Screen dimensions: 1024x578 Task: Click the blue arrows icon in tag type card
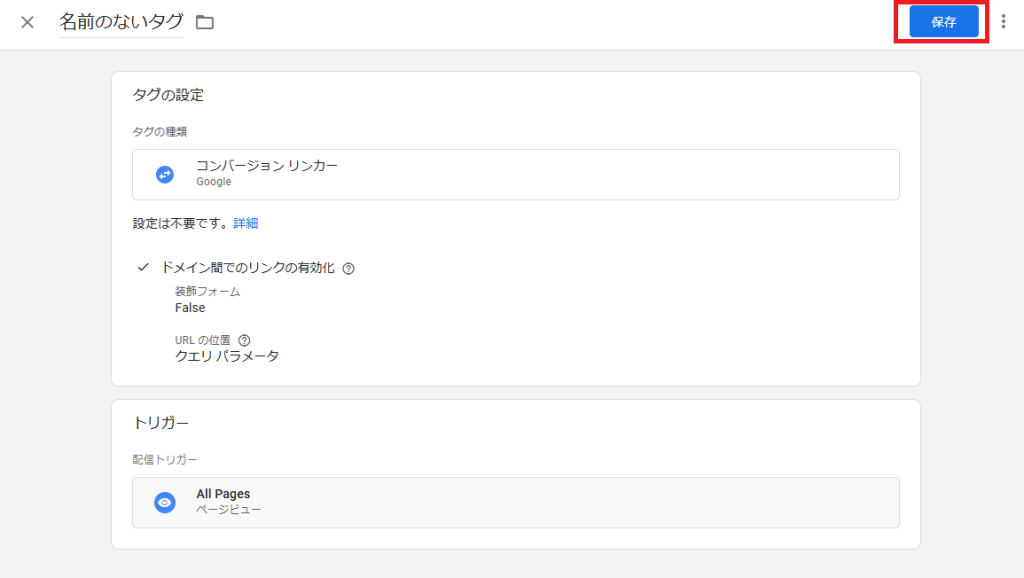coord(165,173)
